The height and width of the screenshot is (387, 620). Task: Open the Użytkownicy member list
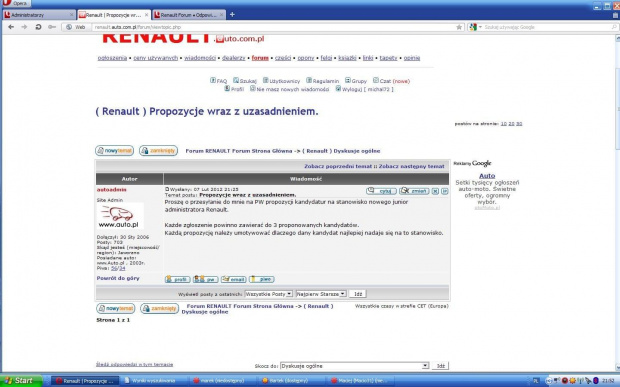coord(282,81)
